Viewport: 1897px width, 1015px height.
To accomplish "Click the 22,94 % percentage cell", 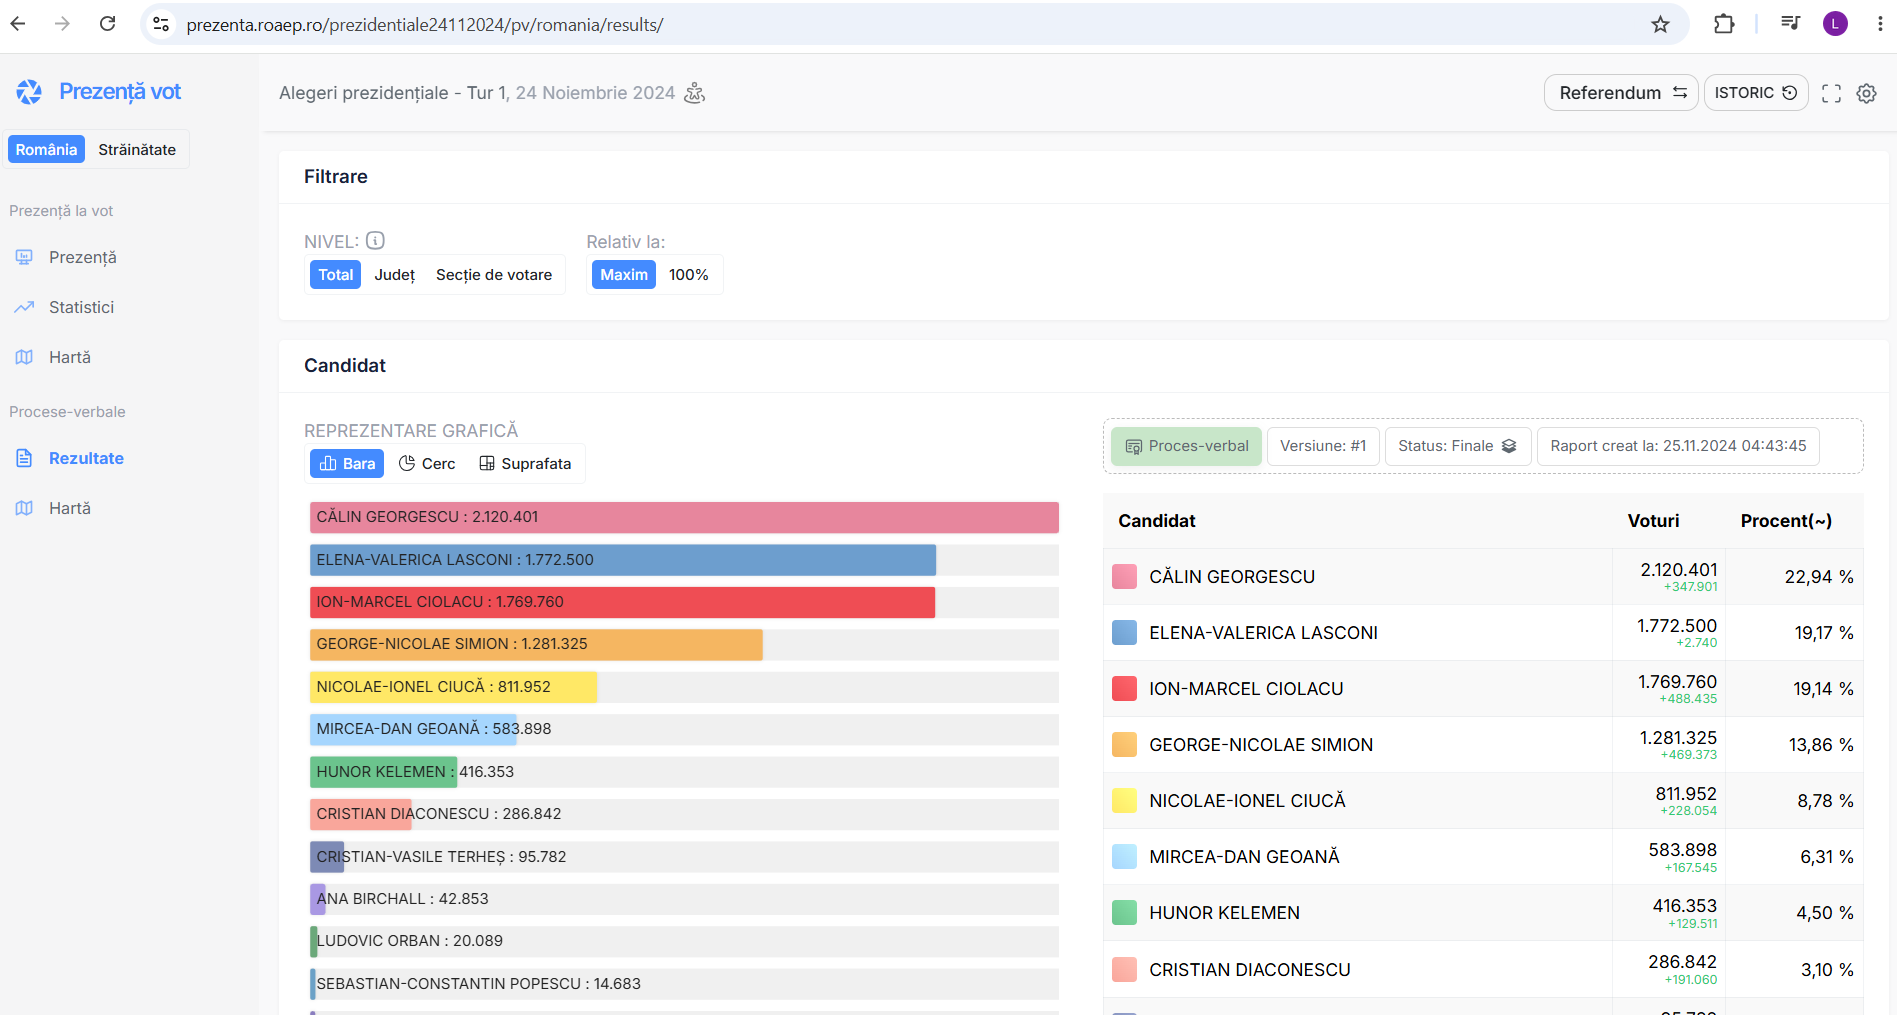I will [1819, 577].
